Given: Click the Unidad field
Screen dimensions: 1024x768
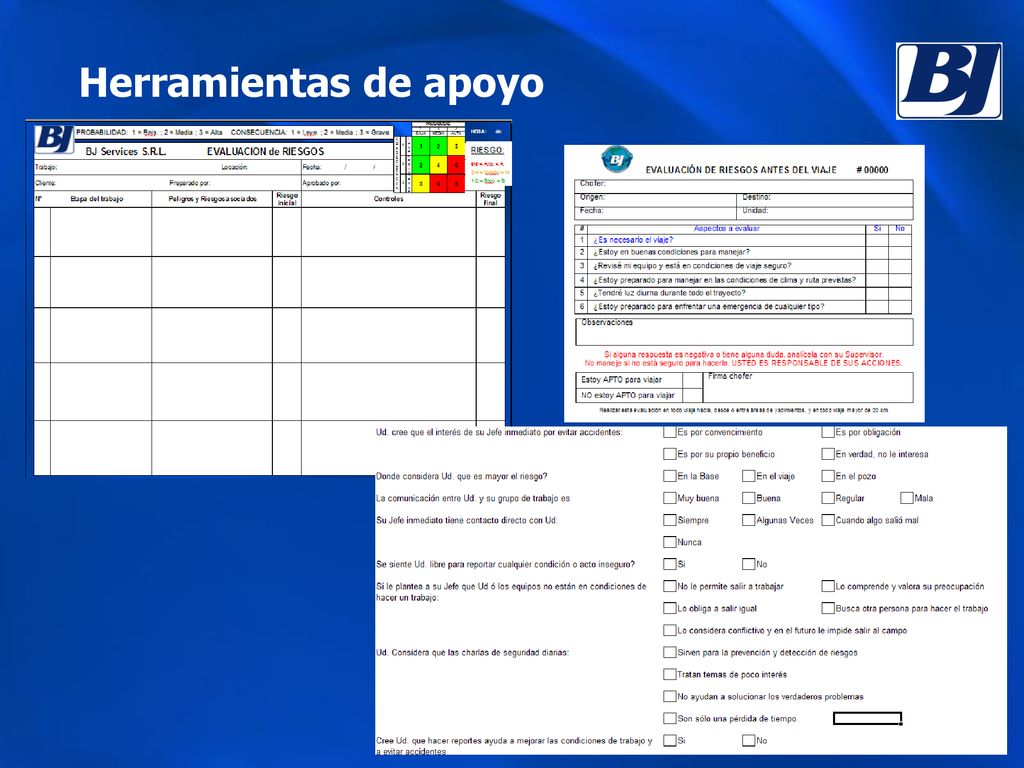Looking at the screenshot, I should click(x=825, y=213).
